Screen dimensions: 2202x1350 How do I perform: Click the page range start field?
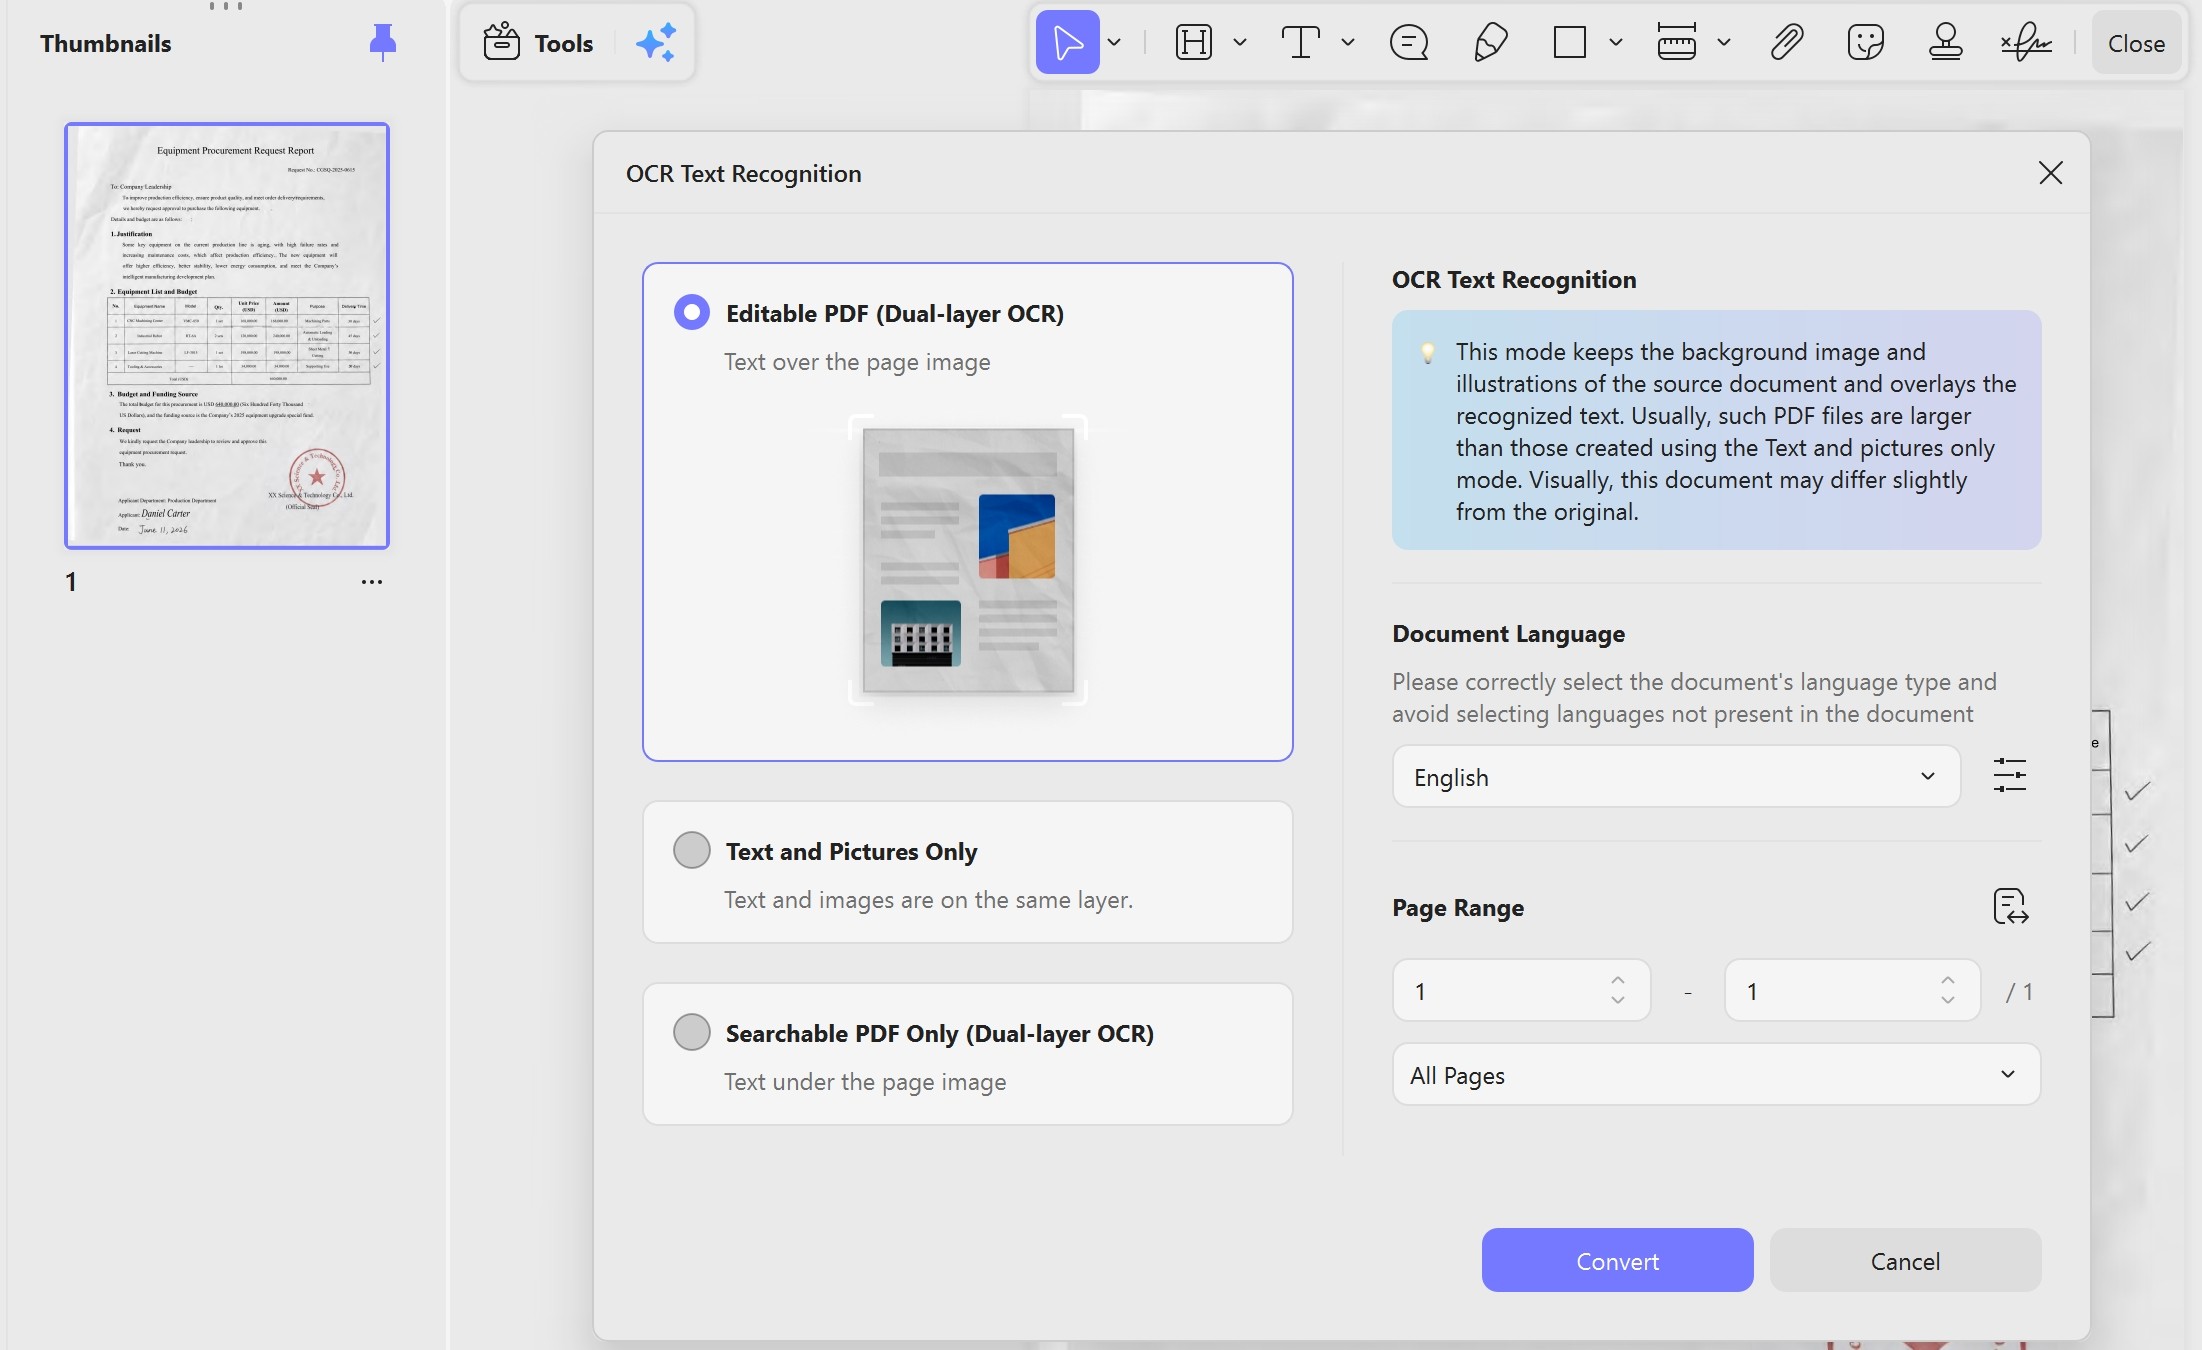(x=1521, y=990)
